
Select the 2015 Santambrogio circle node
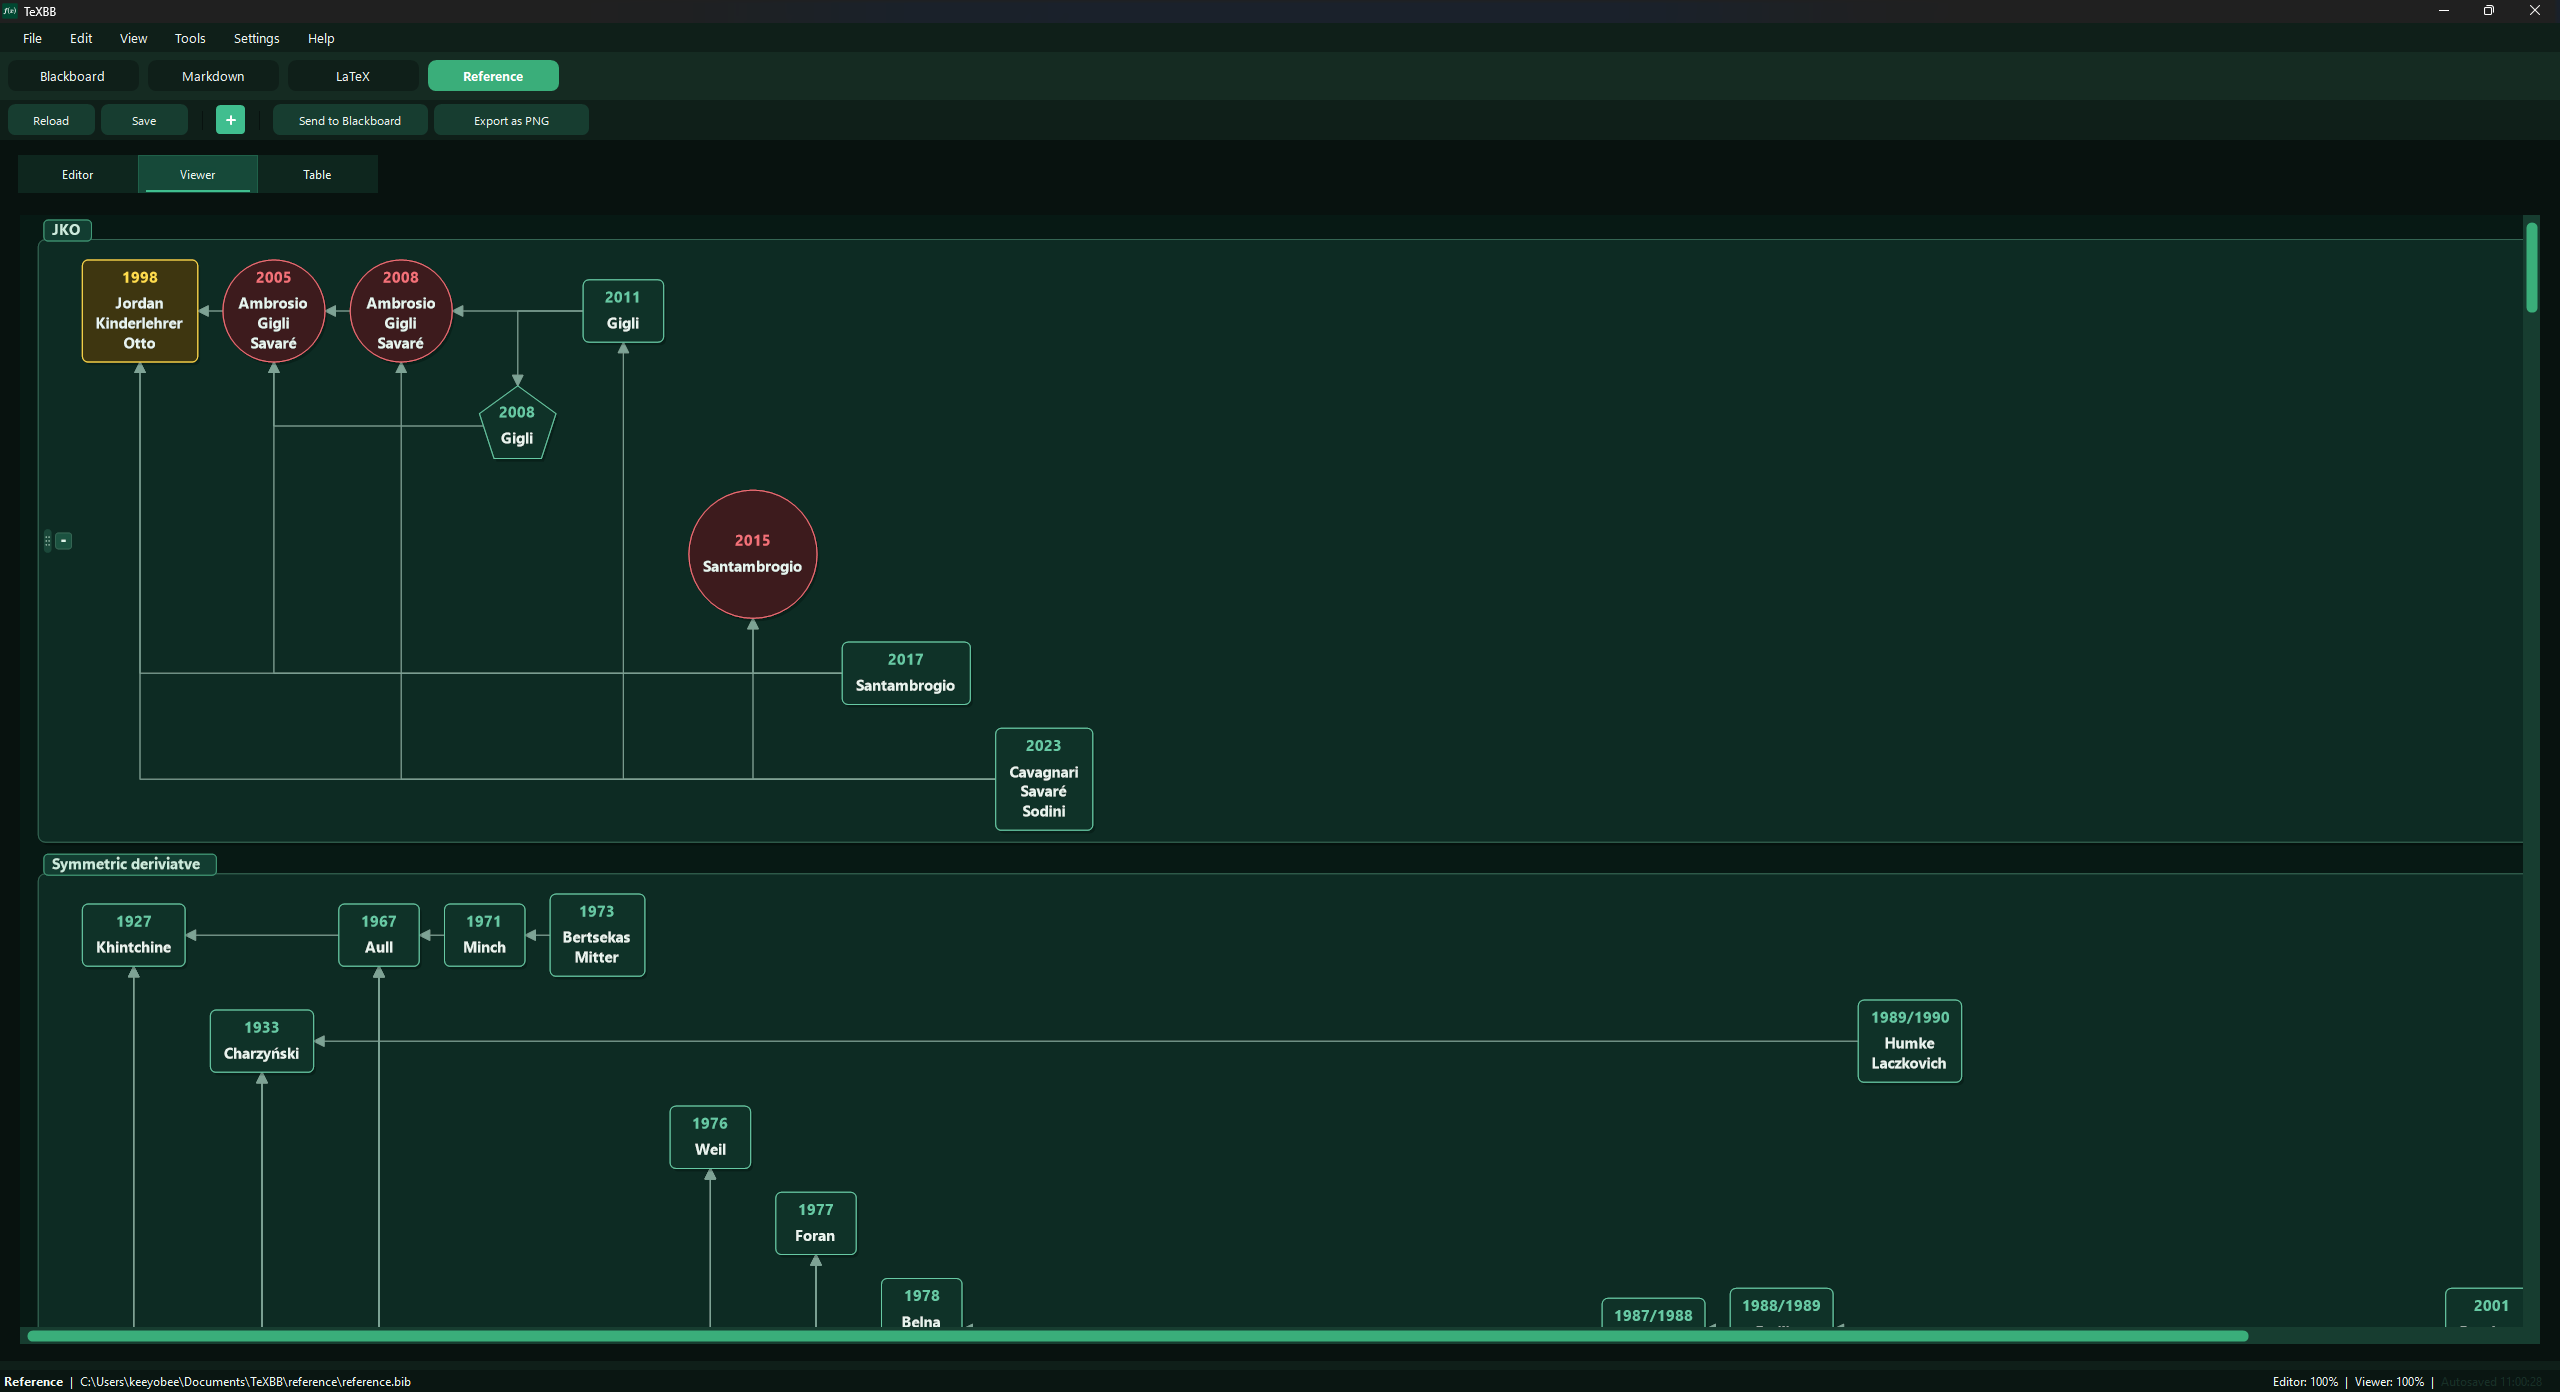coord(753,554)
